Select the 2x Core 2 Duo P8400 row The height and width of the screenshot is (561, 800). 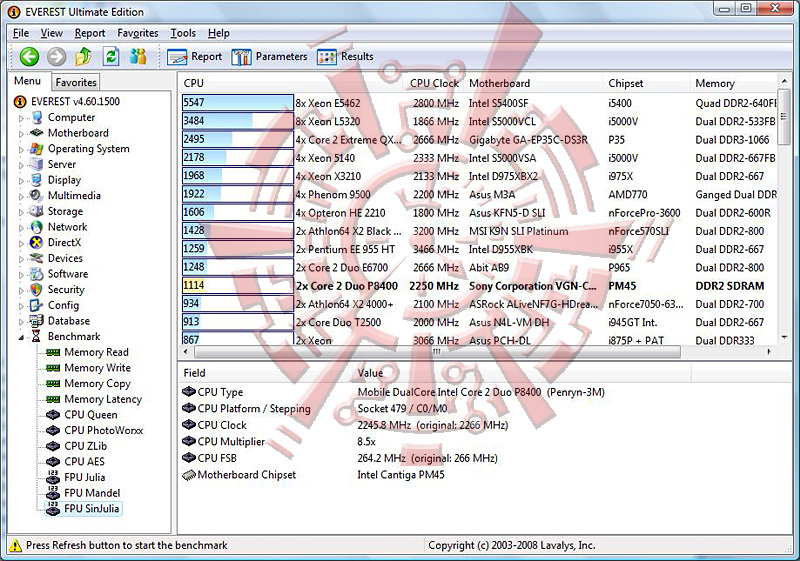tap(479, 286)
